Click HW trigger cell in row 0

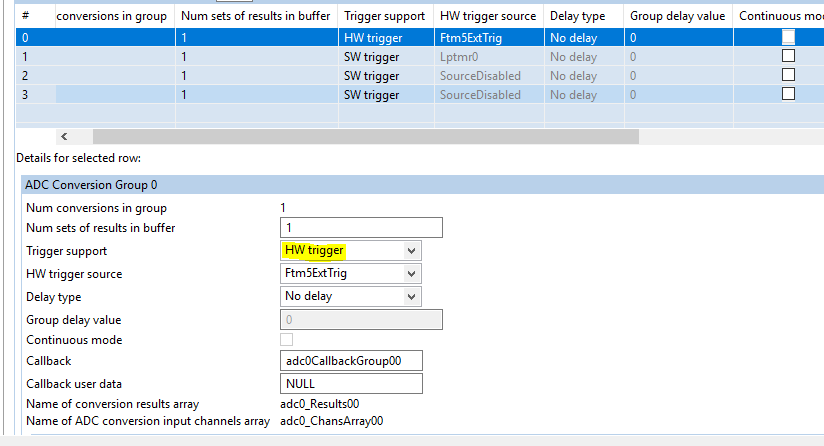[386, 38]
